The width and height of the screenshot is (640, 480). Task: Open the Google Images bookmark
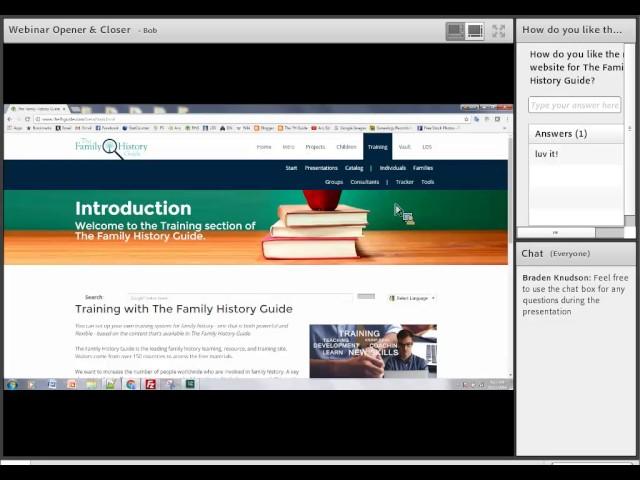click(x=350, y=128)
